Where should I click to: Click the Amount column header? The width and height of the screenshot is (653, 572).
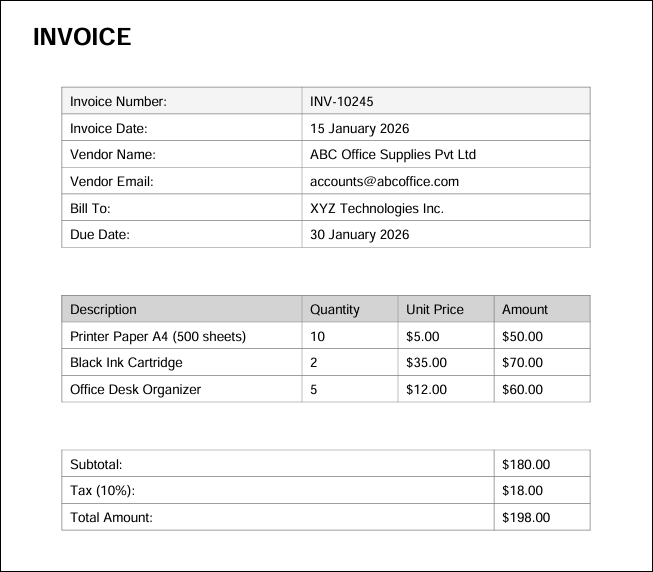tap(525, 309)
